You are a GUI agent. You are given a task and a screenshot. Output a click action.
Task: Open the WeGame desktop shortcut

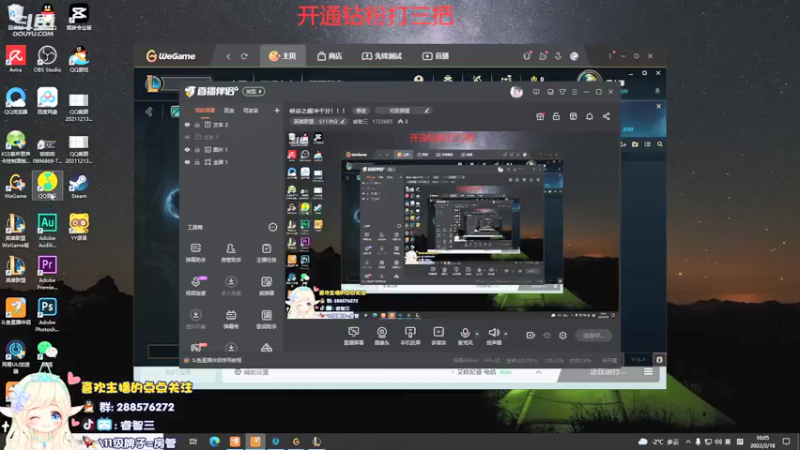click(16, 186)
